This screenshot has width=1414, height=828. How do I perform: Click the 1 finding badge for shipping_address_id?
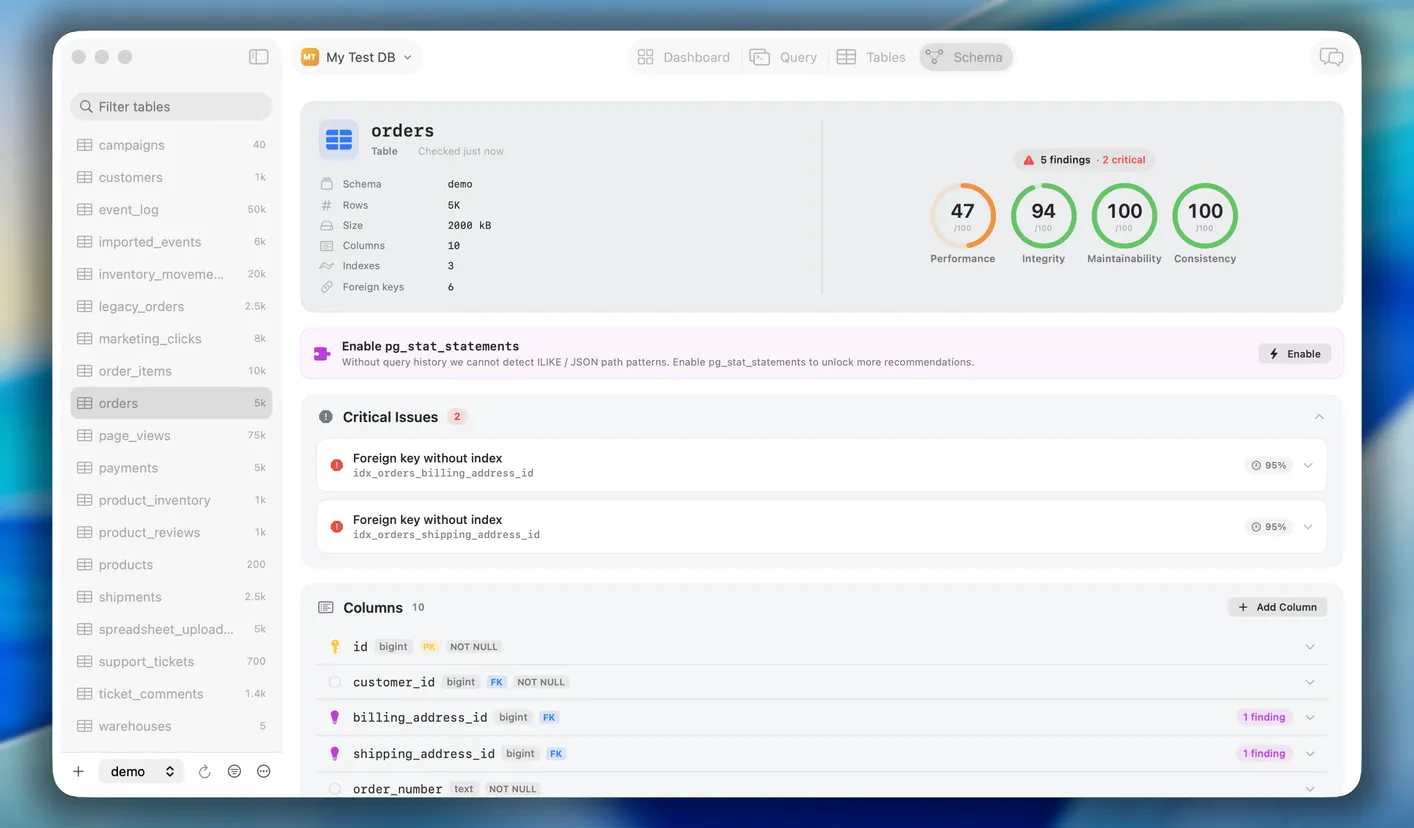coord(1264,753)
